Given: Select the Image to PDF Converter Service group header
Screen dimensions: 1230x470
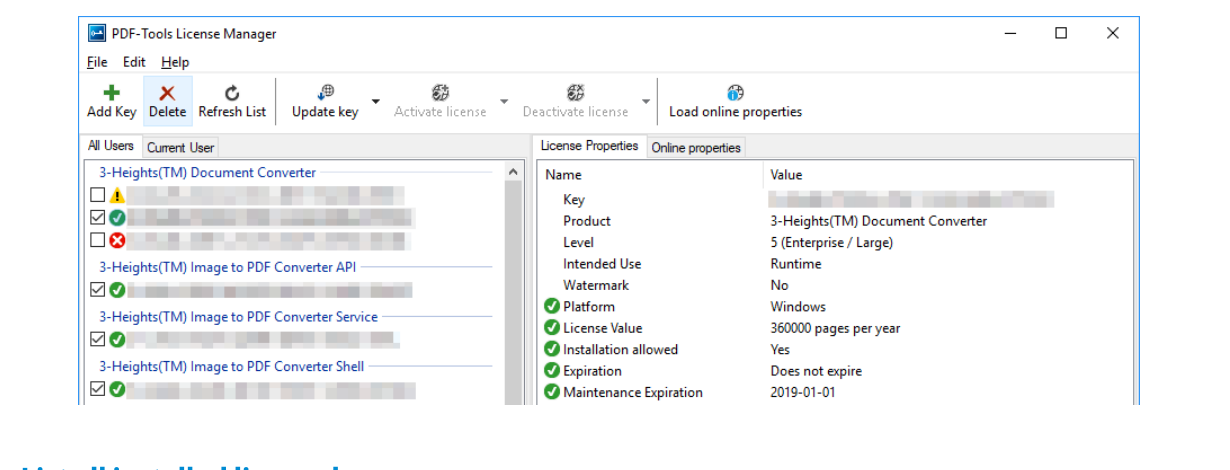Looking at the screenshot, I should click(238, 317).
